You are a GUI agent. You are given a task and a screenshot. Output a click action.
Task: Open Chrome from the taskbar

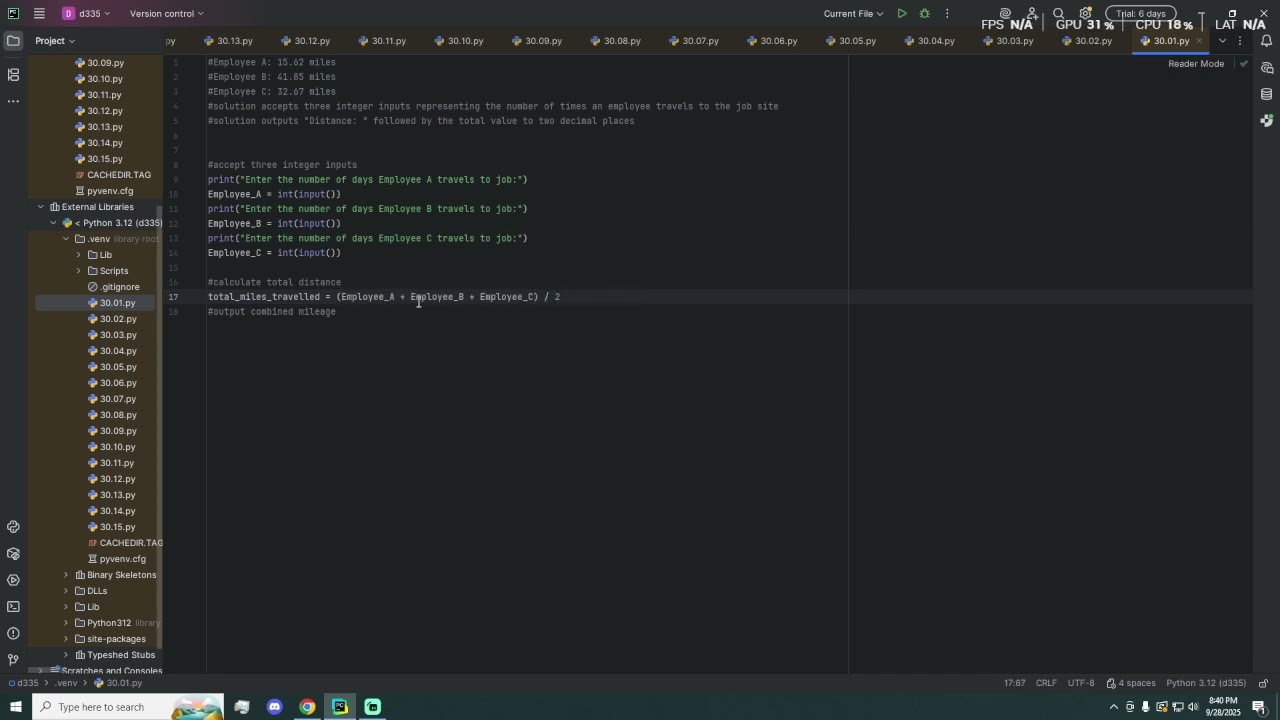coord(307,707)
